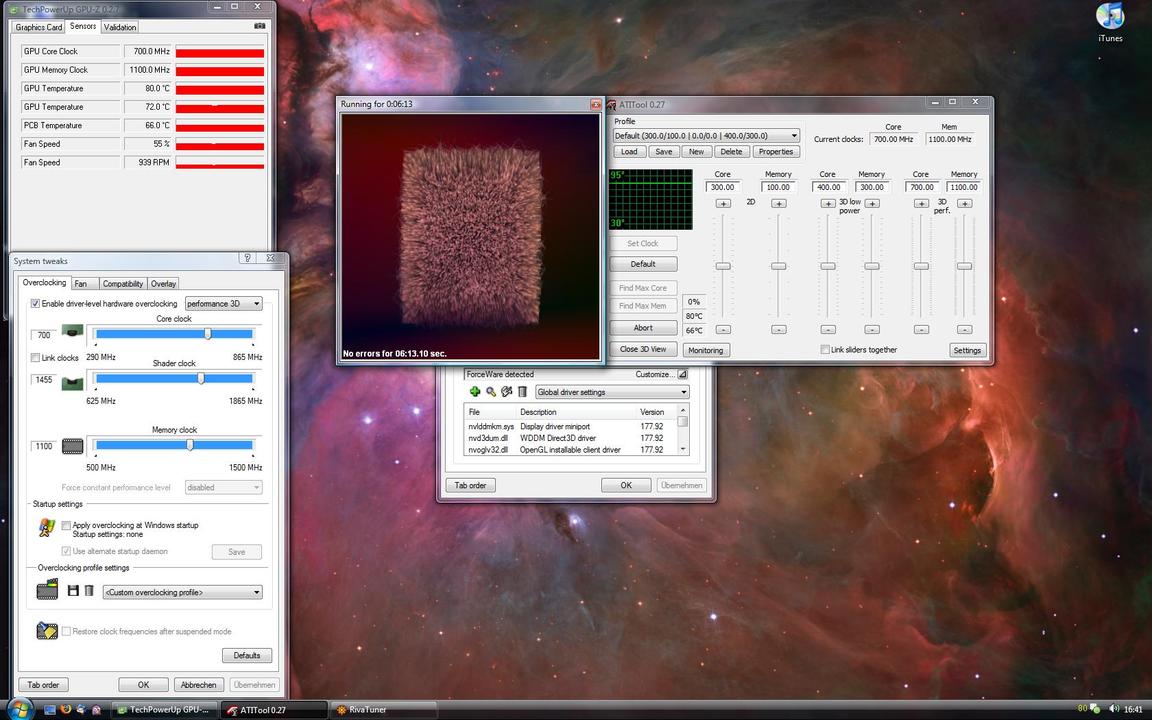Image resolution: width=1152 pixels, height=720 pixels.
Task: Click the overclocking profile clapperboard icon
Action: (x=47, y=590)
